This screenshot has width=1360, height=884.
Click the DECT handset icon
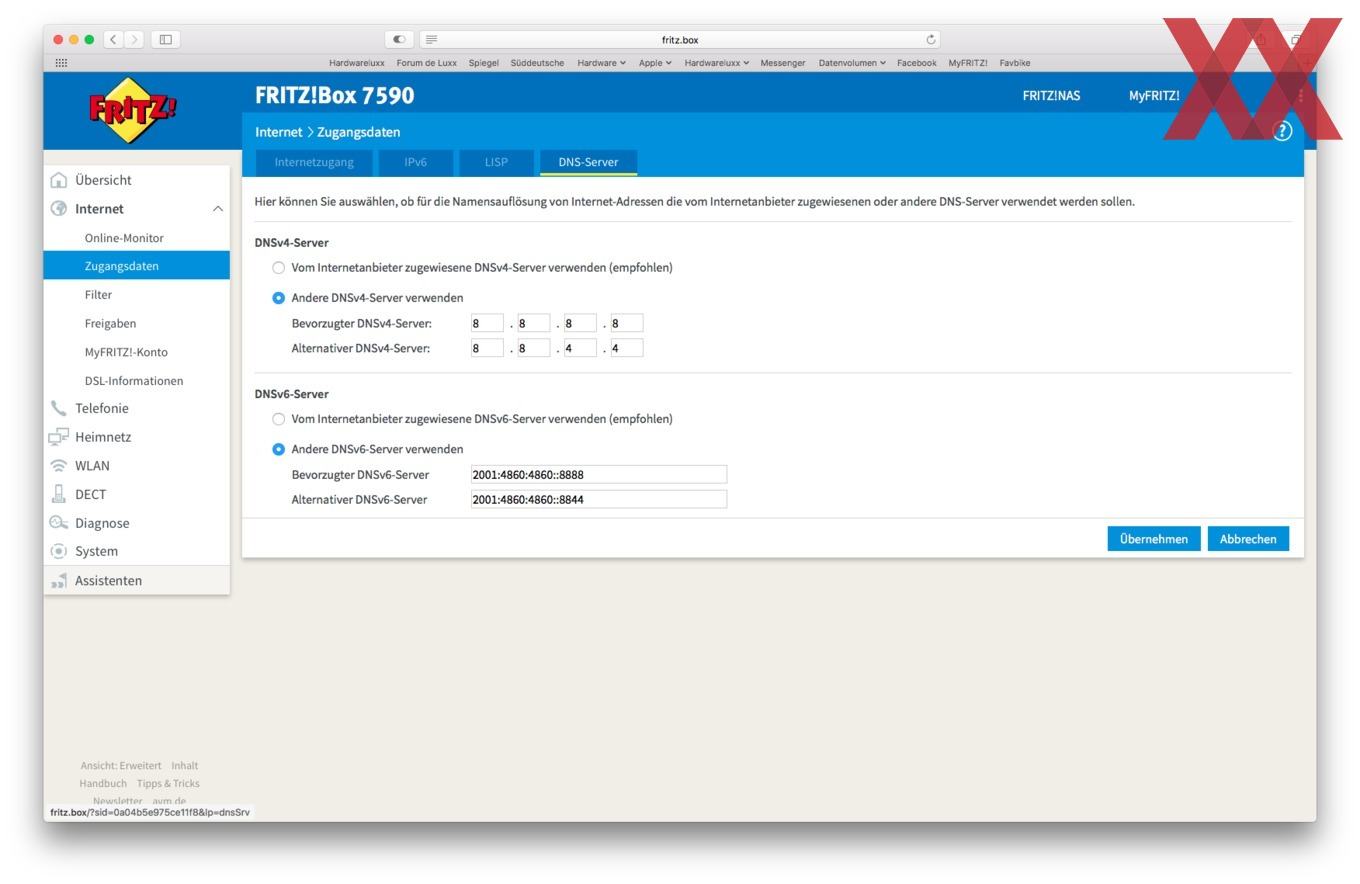pyautogui.click(x=59, y=494)
